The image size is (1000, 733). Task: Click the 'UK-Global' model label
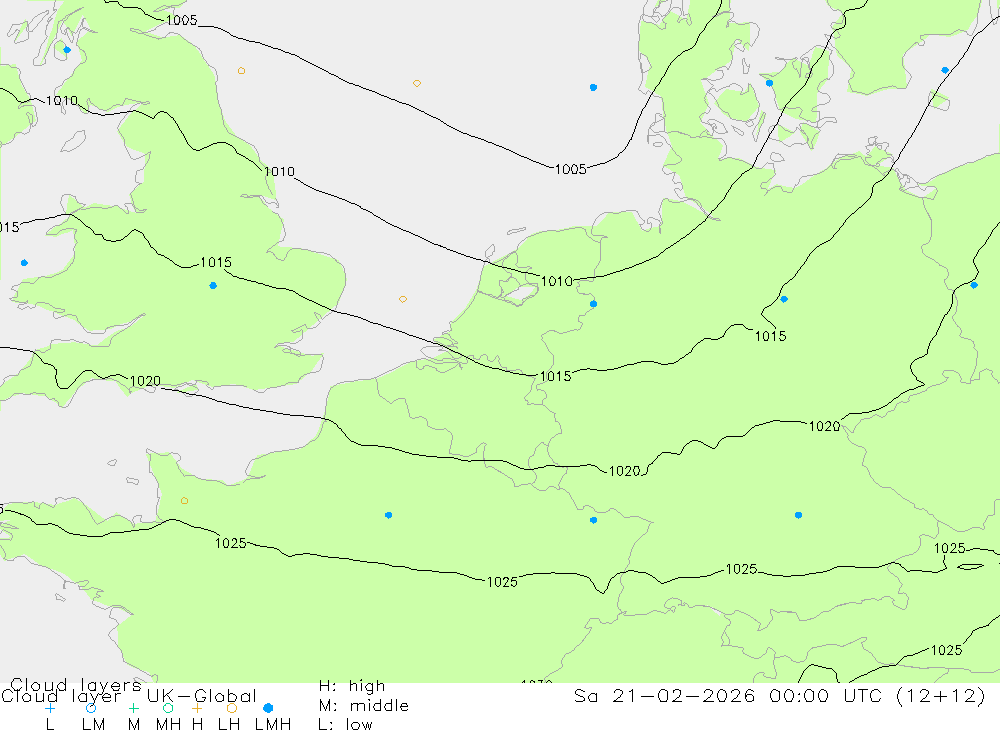(202, 696)
